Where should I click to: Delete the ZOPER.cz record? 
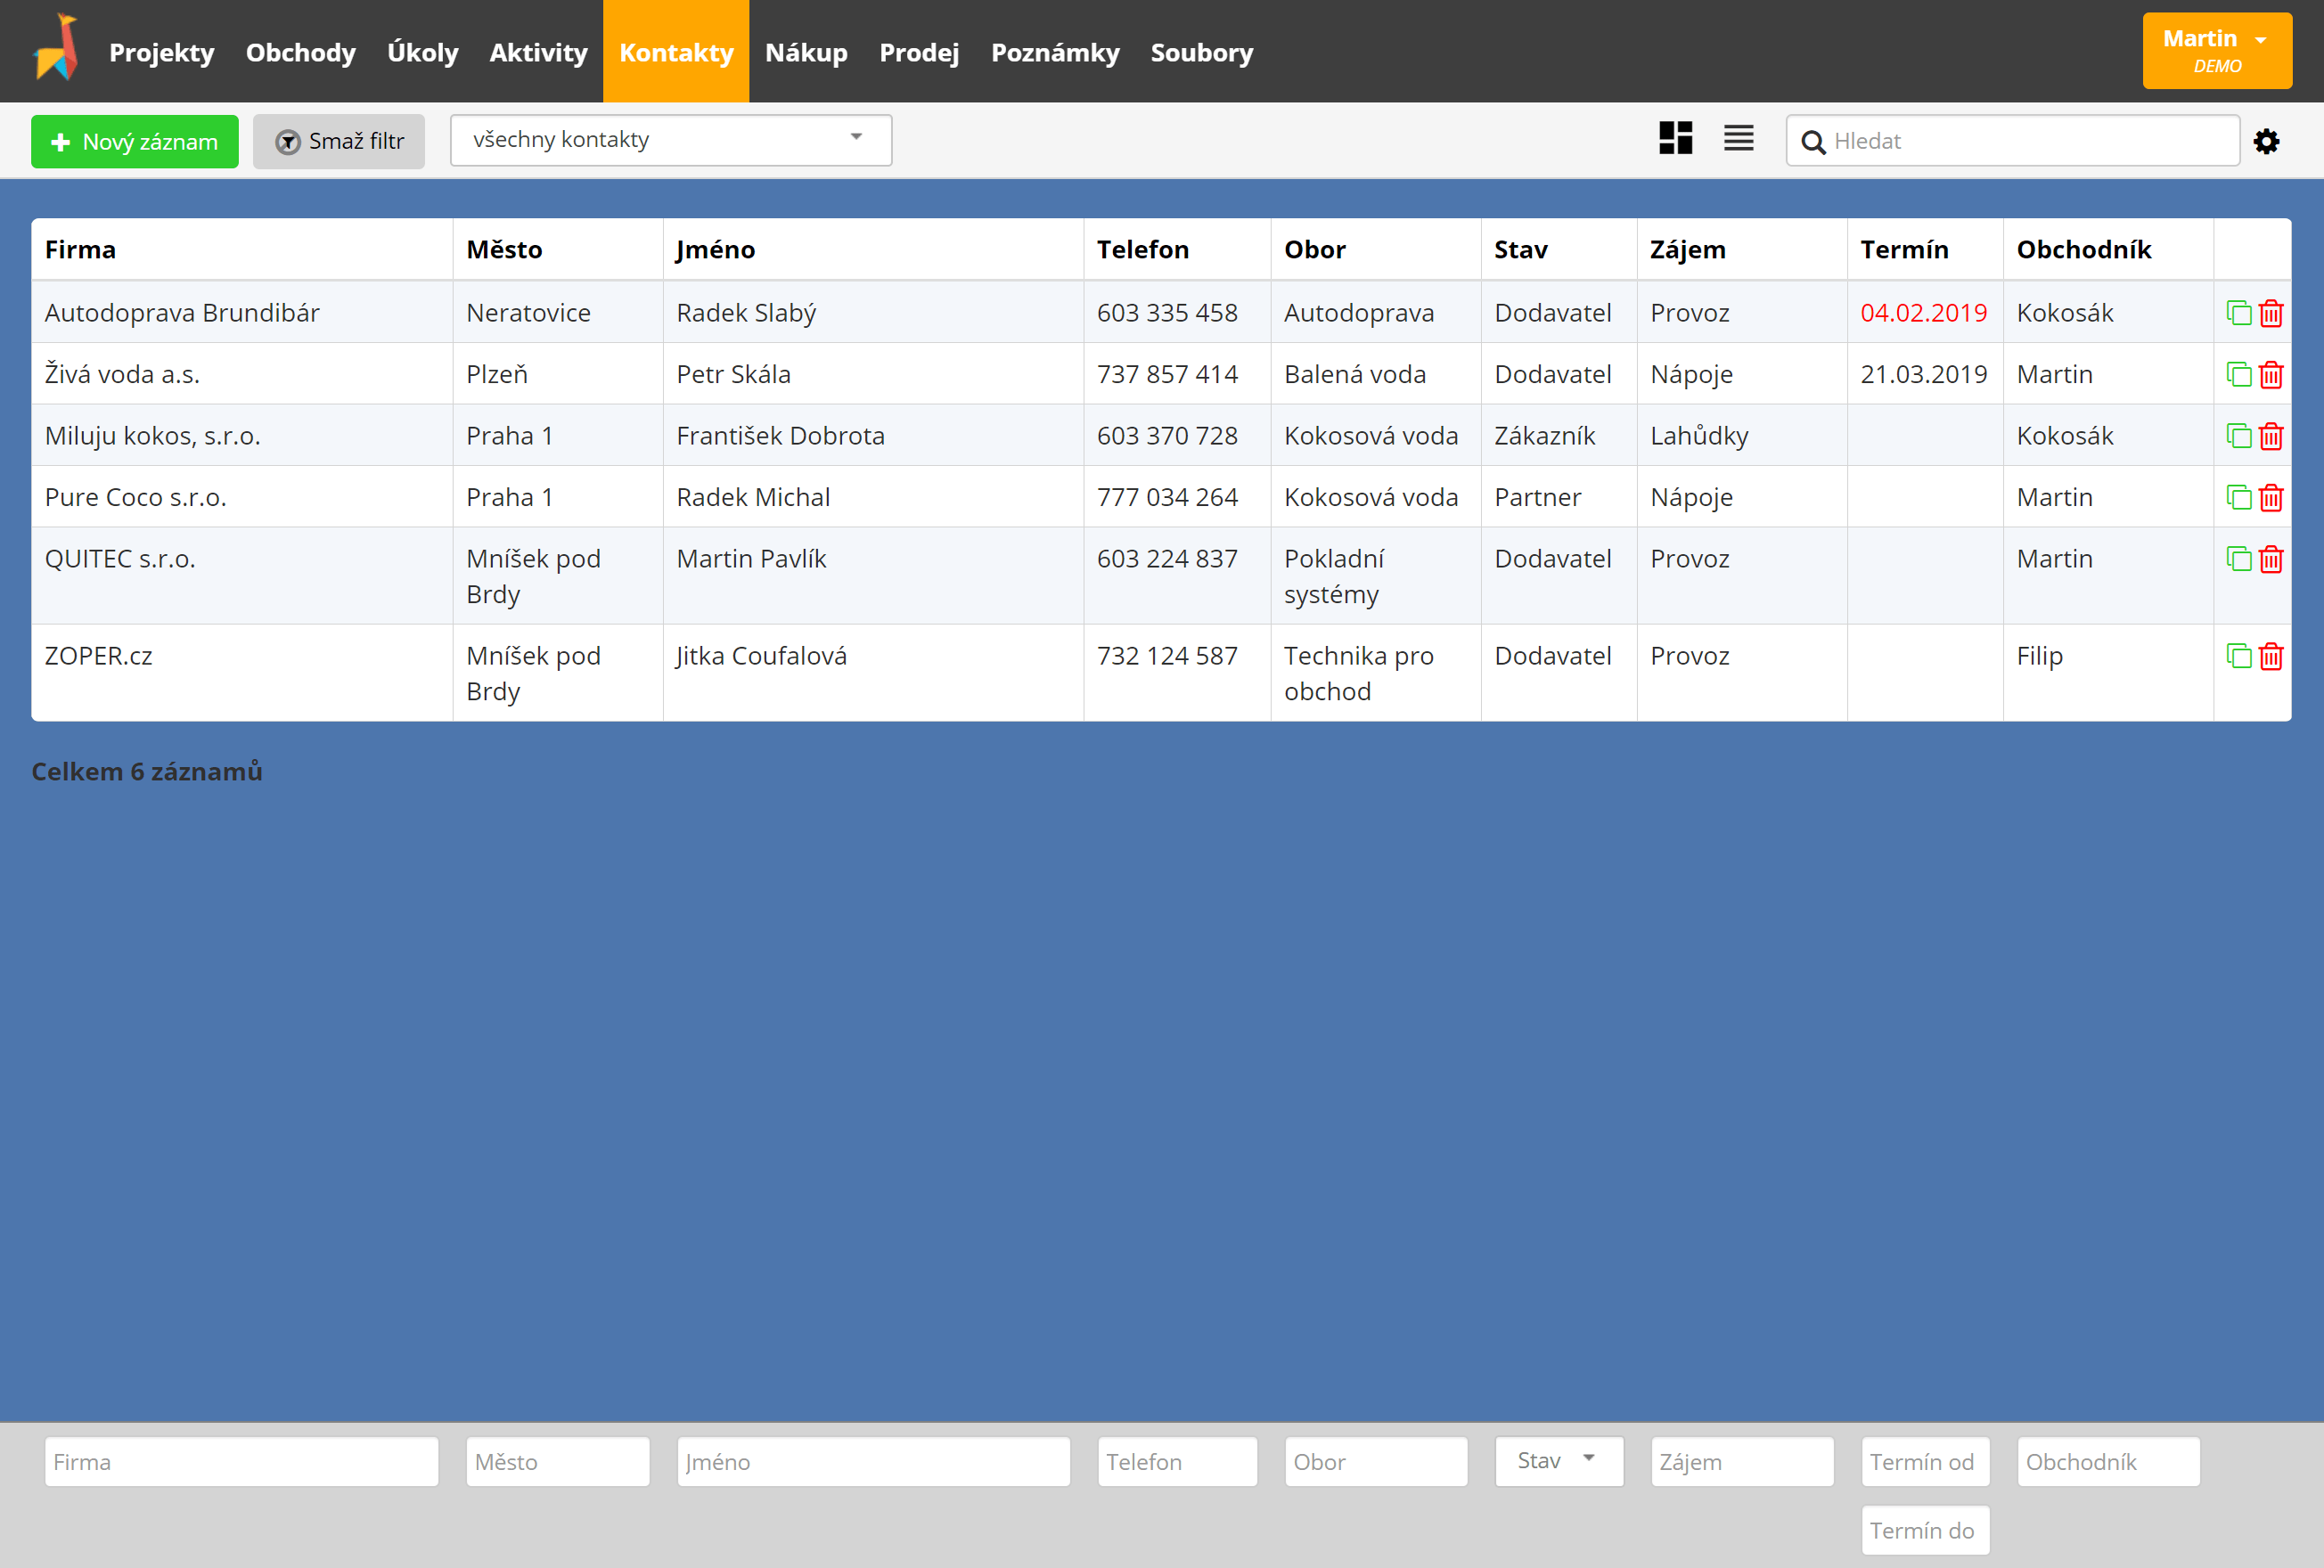(x=2271, y=656)
